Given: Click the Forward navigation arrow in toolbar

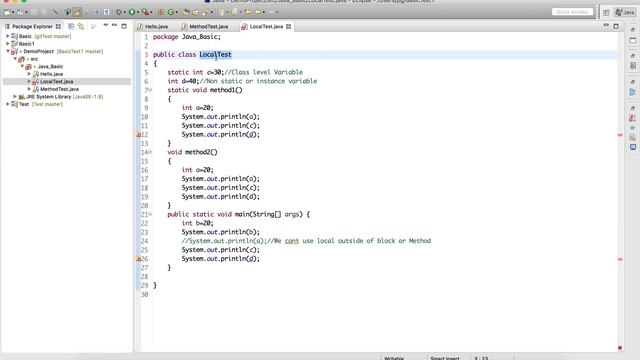Looking at the screenshot, I should click(x=270, y=12).
